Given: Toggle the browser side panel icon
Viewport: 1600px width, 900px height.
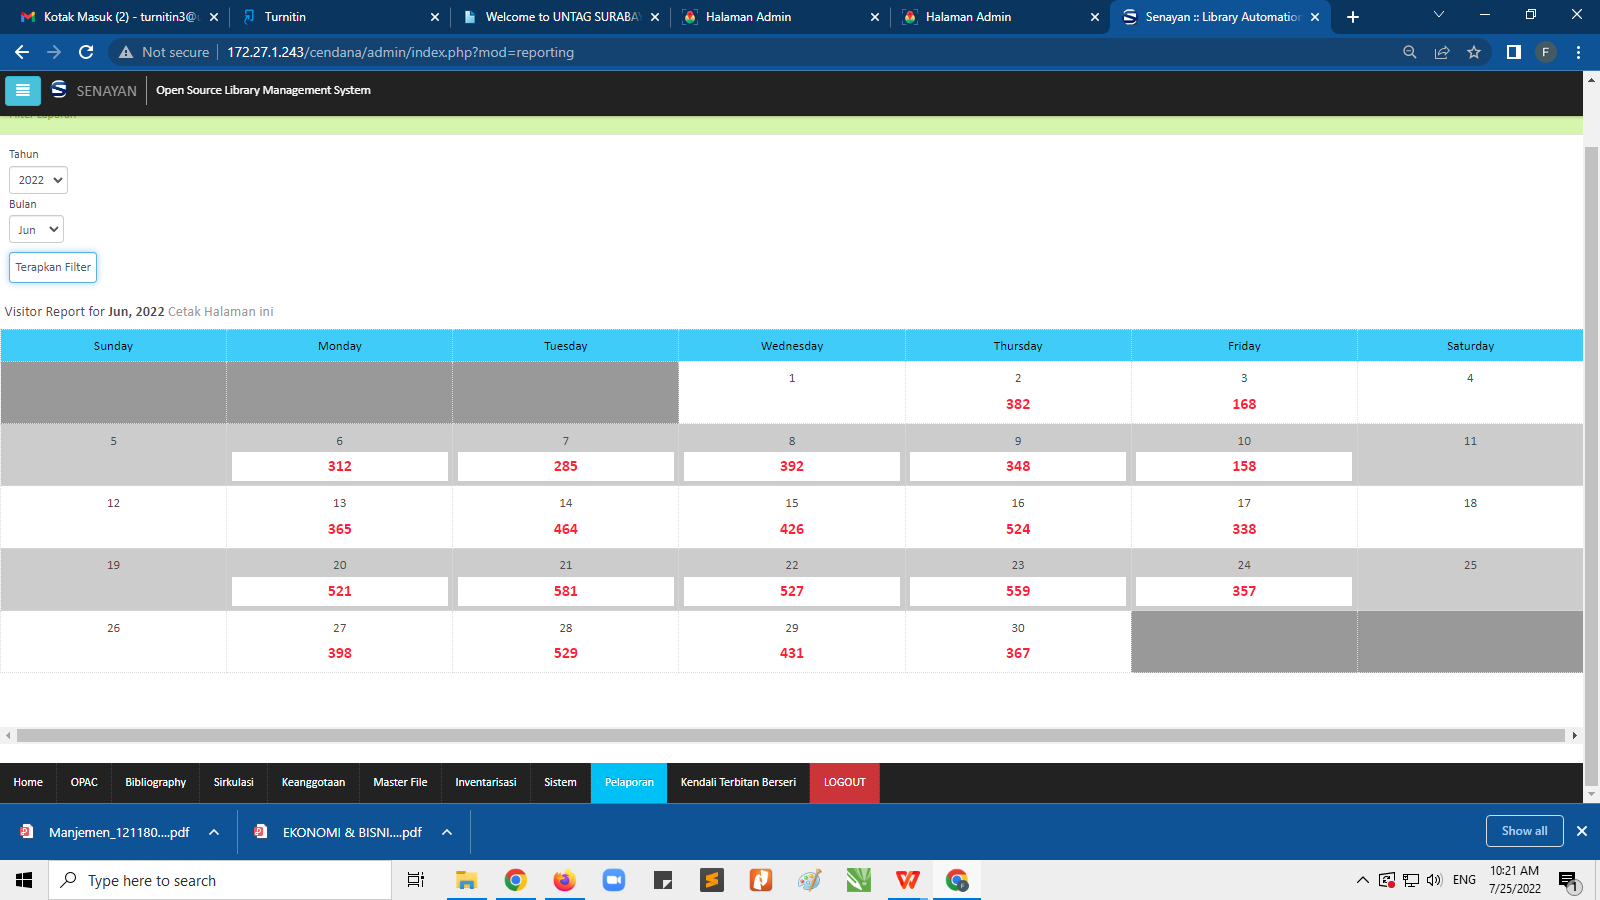Looking at the screenshot, I should [x=1514, y=52].
